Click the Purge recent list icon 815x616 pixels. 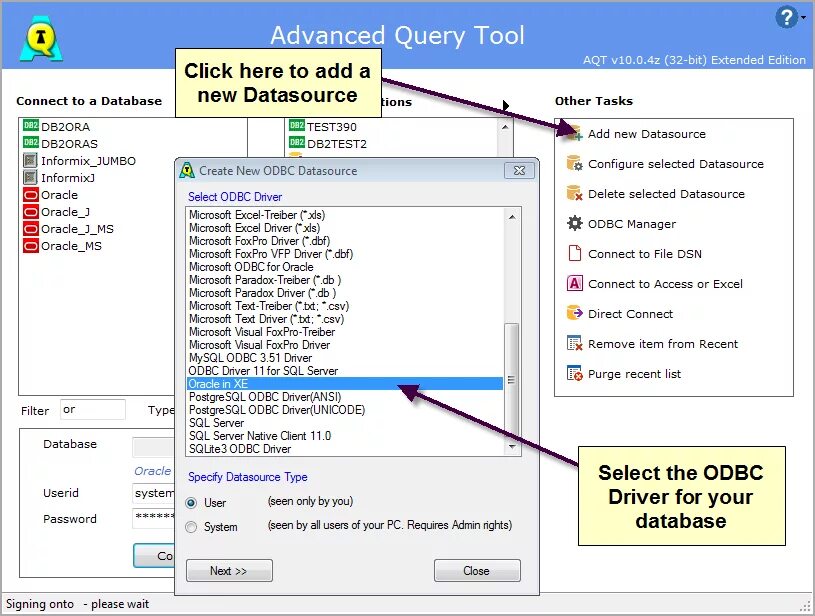tap(574, 373)
